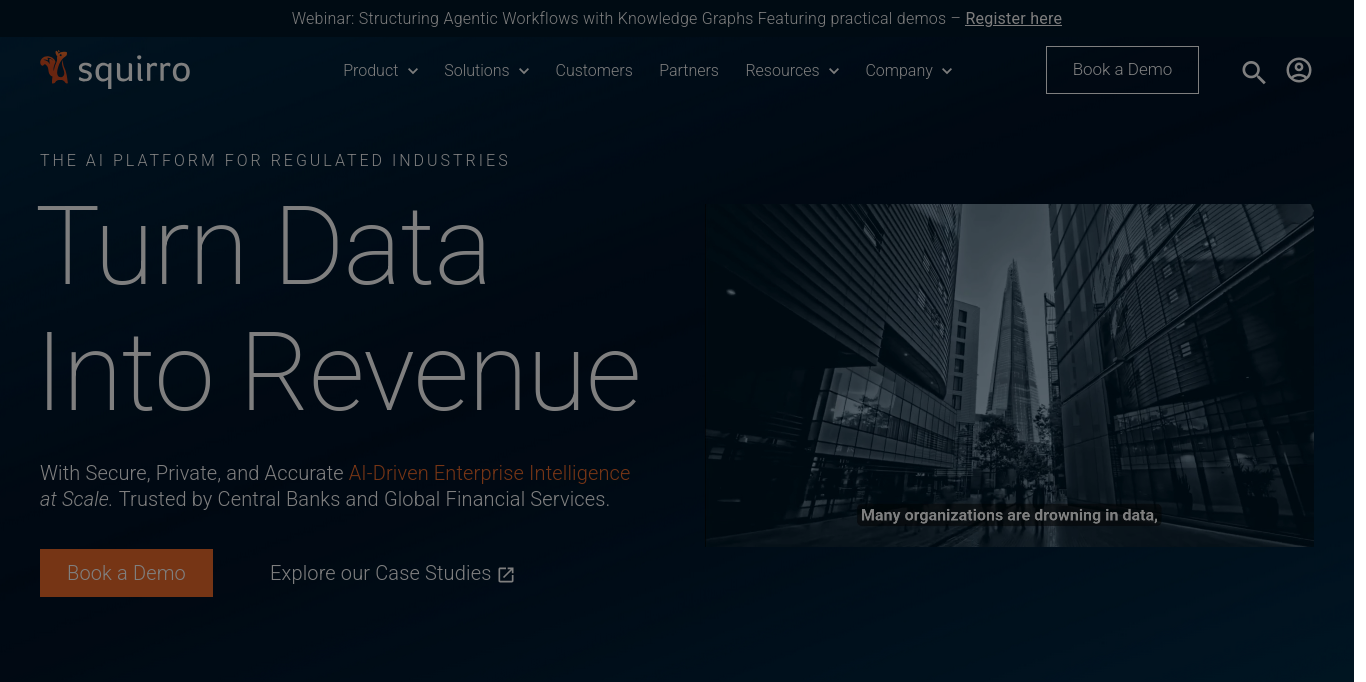Select the Product menu label

[370, 71]
